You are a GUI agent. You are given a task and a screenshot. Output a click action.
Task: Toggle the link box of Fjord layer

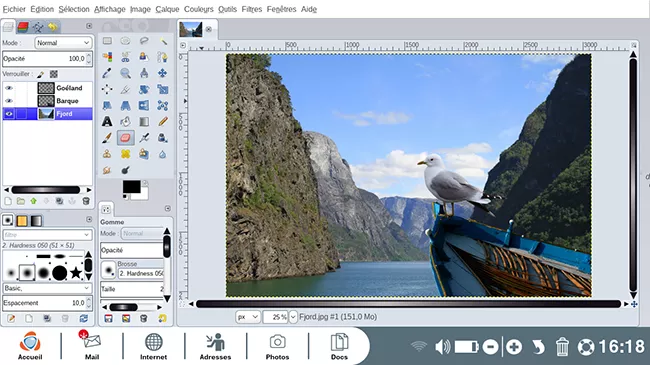click(x=22, y=114)
